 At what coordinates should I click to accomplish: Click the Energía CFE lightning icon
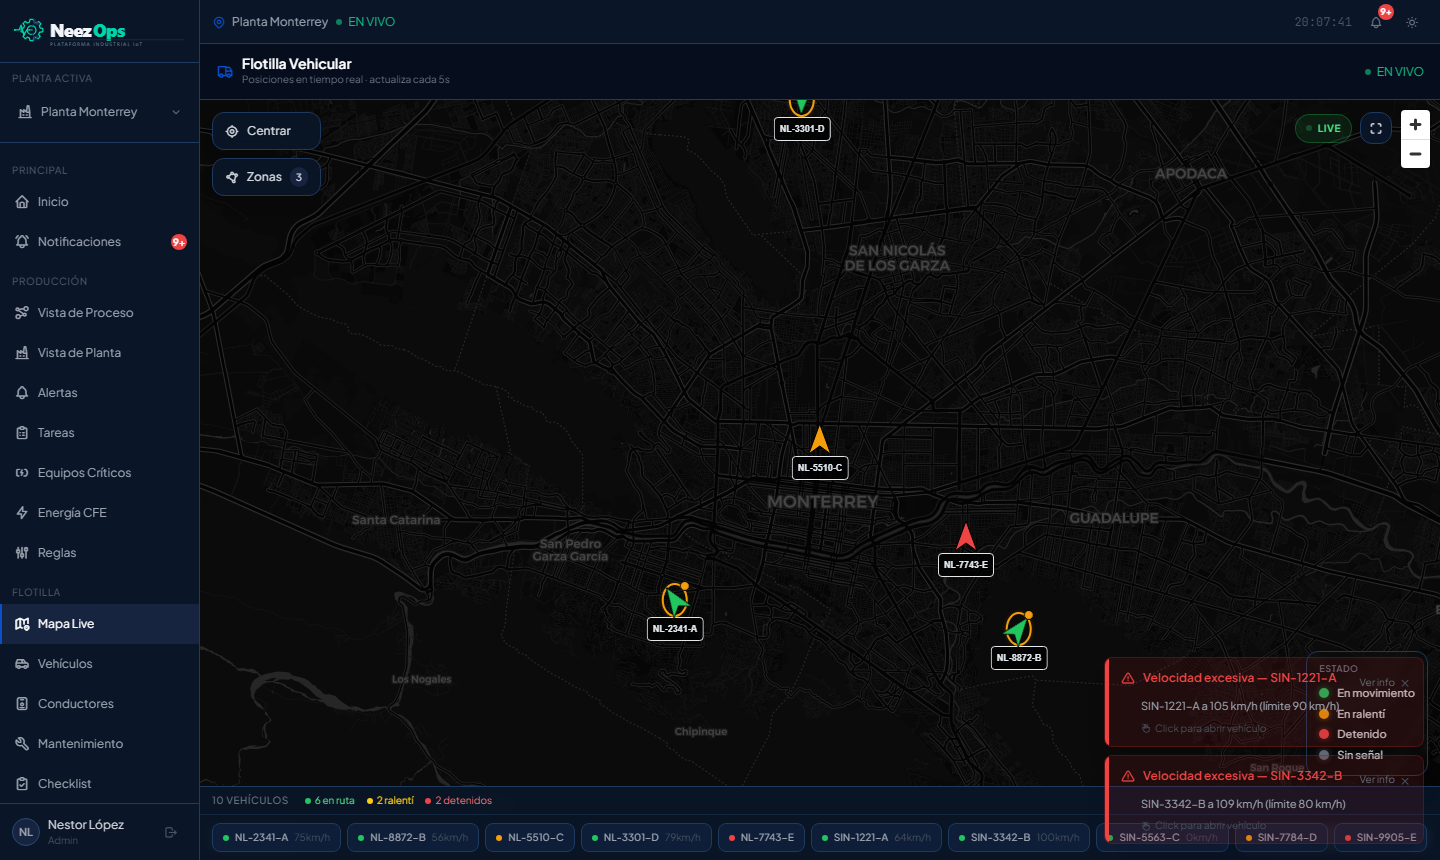[22, 513]
